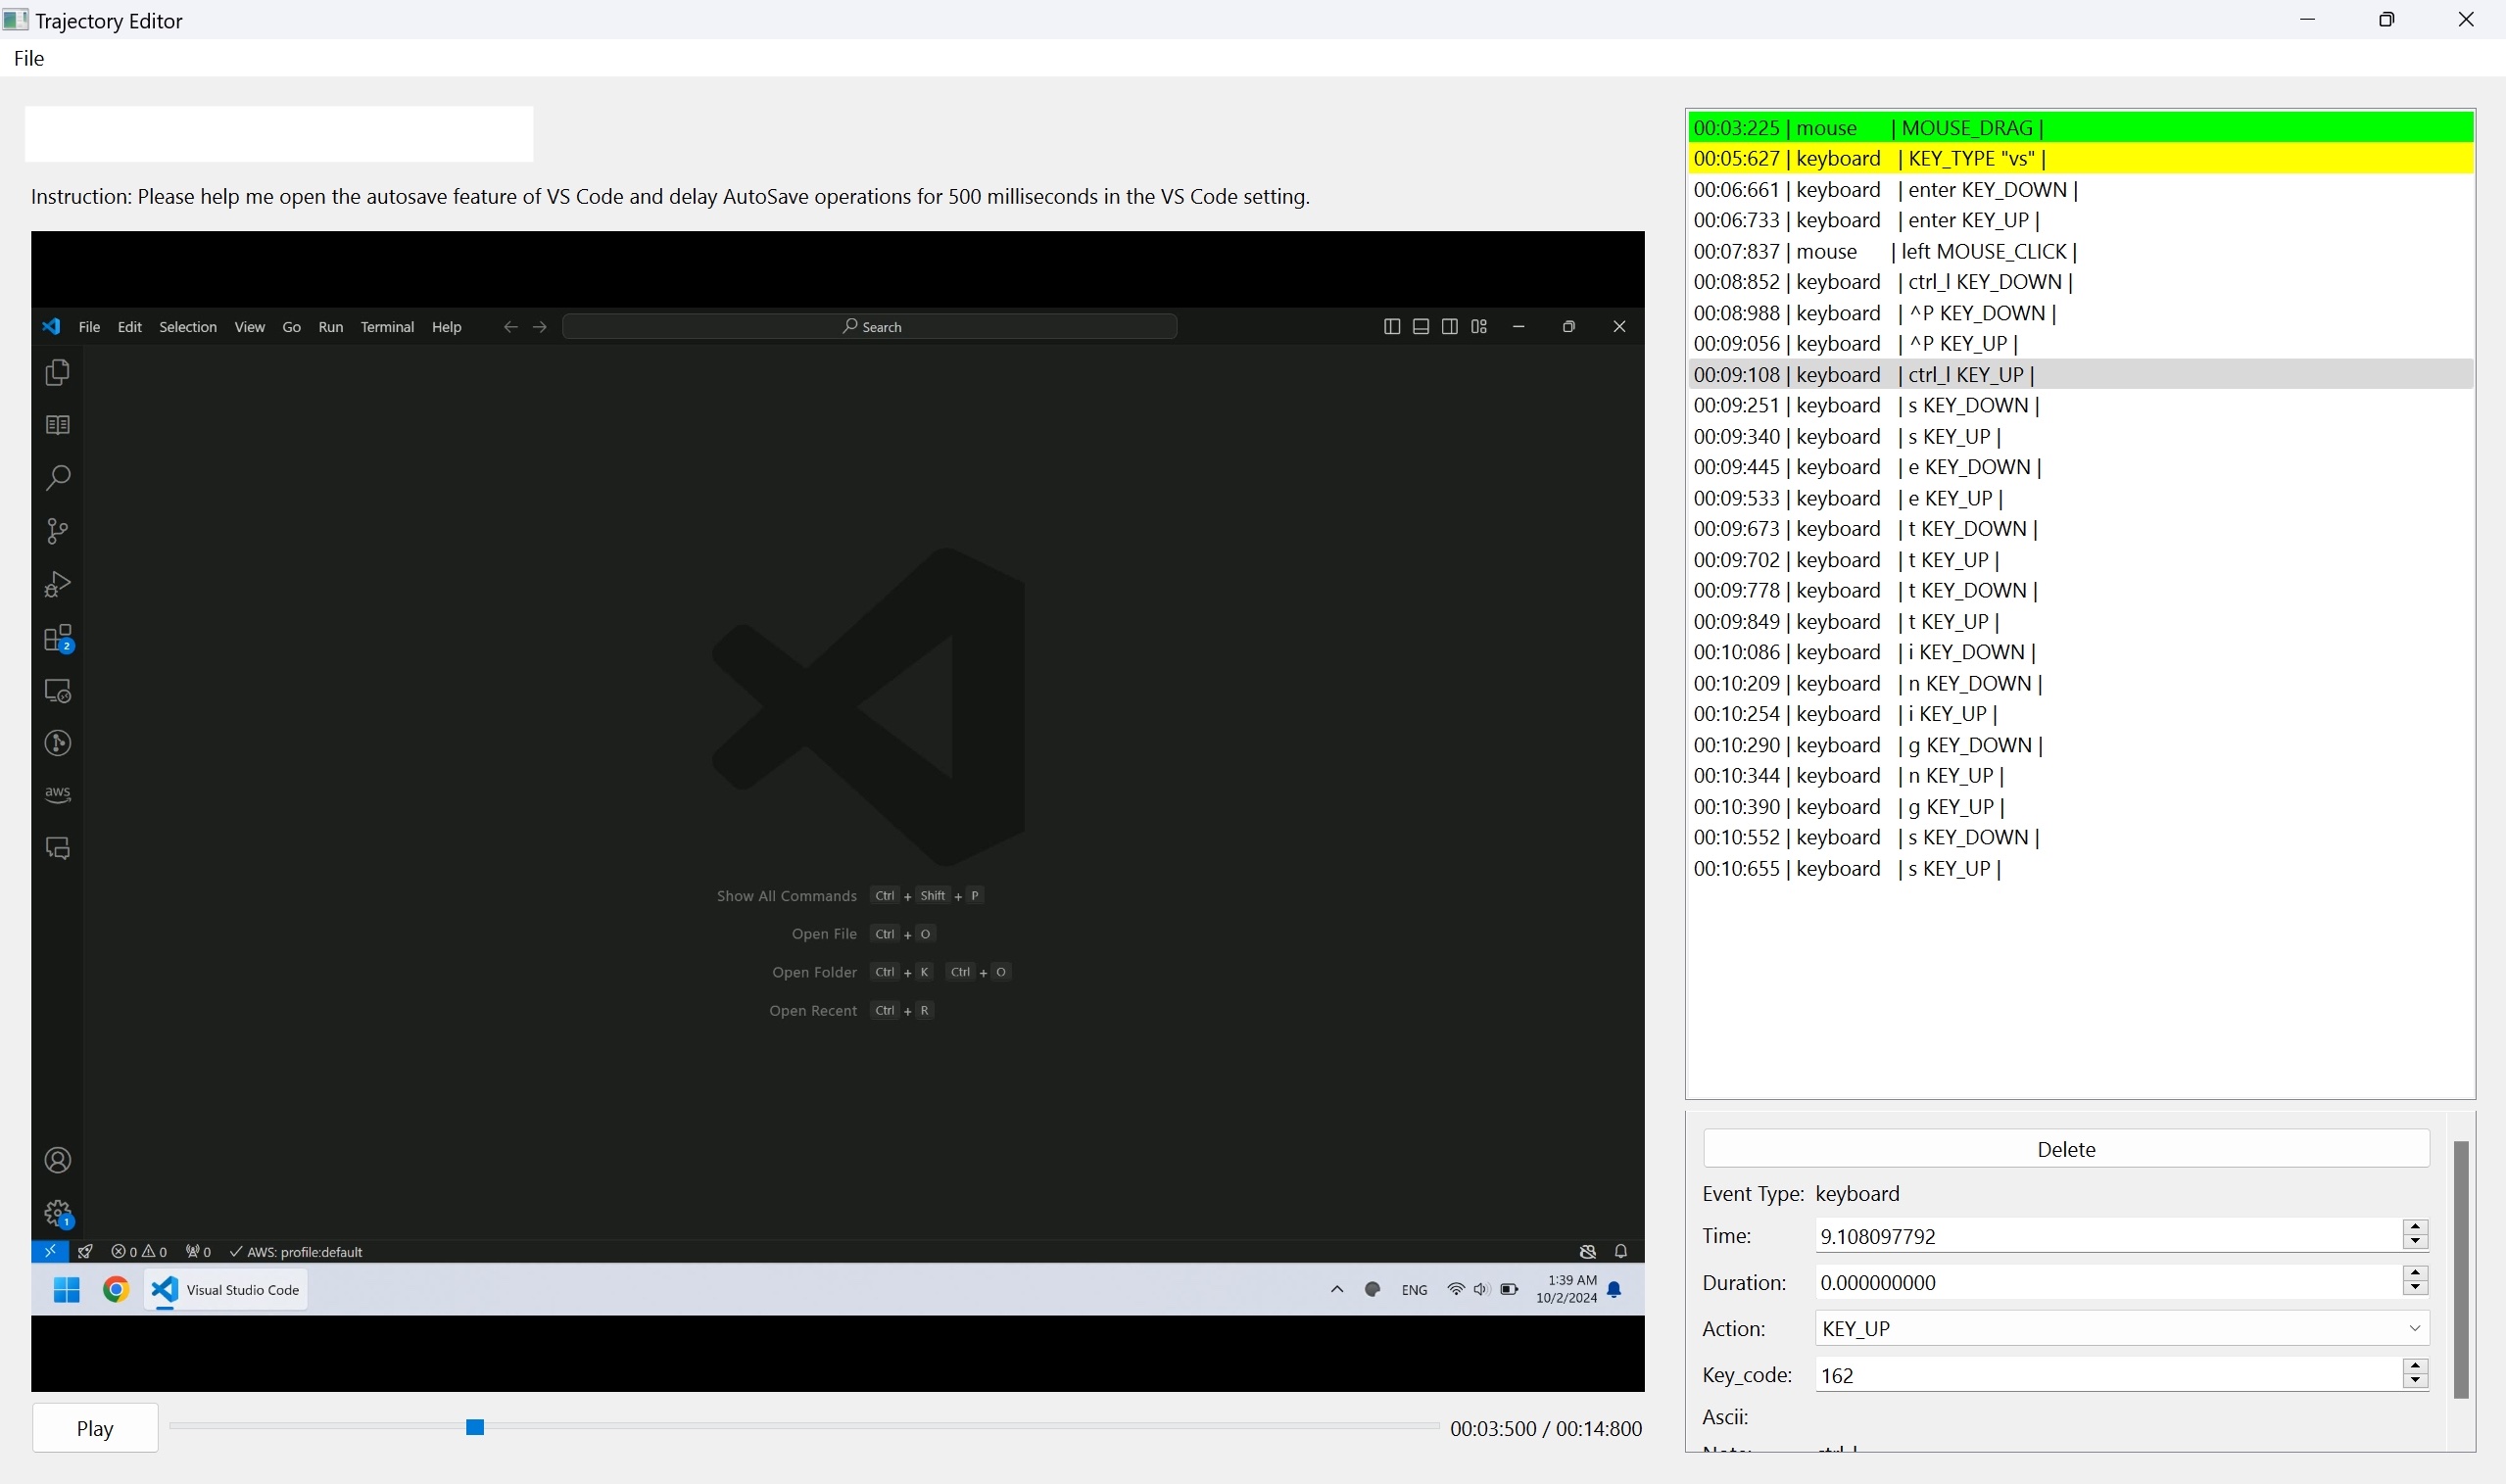
Task: Open the Extensions icon with badge
Action: 58,638
